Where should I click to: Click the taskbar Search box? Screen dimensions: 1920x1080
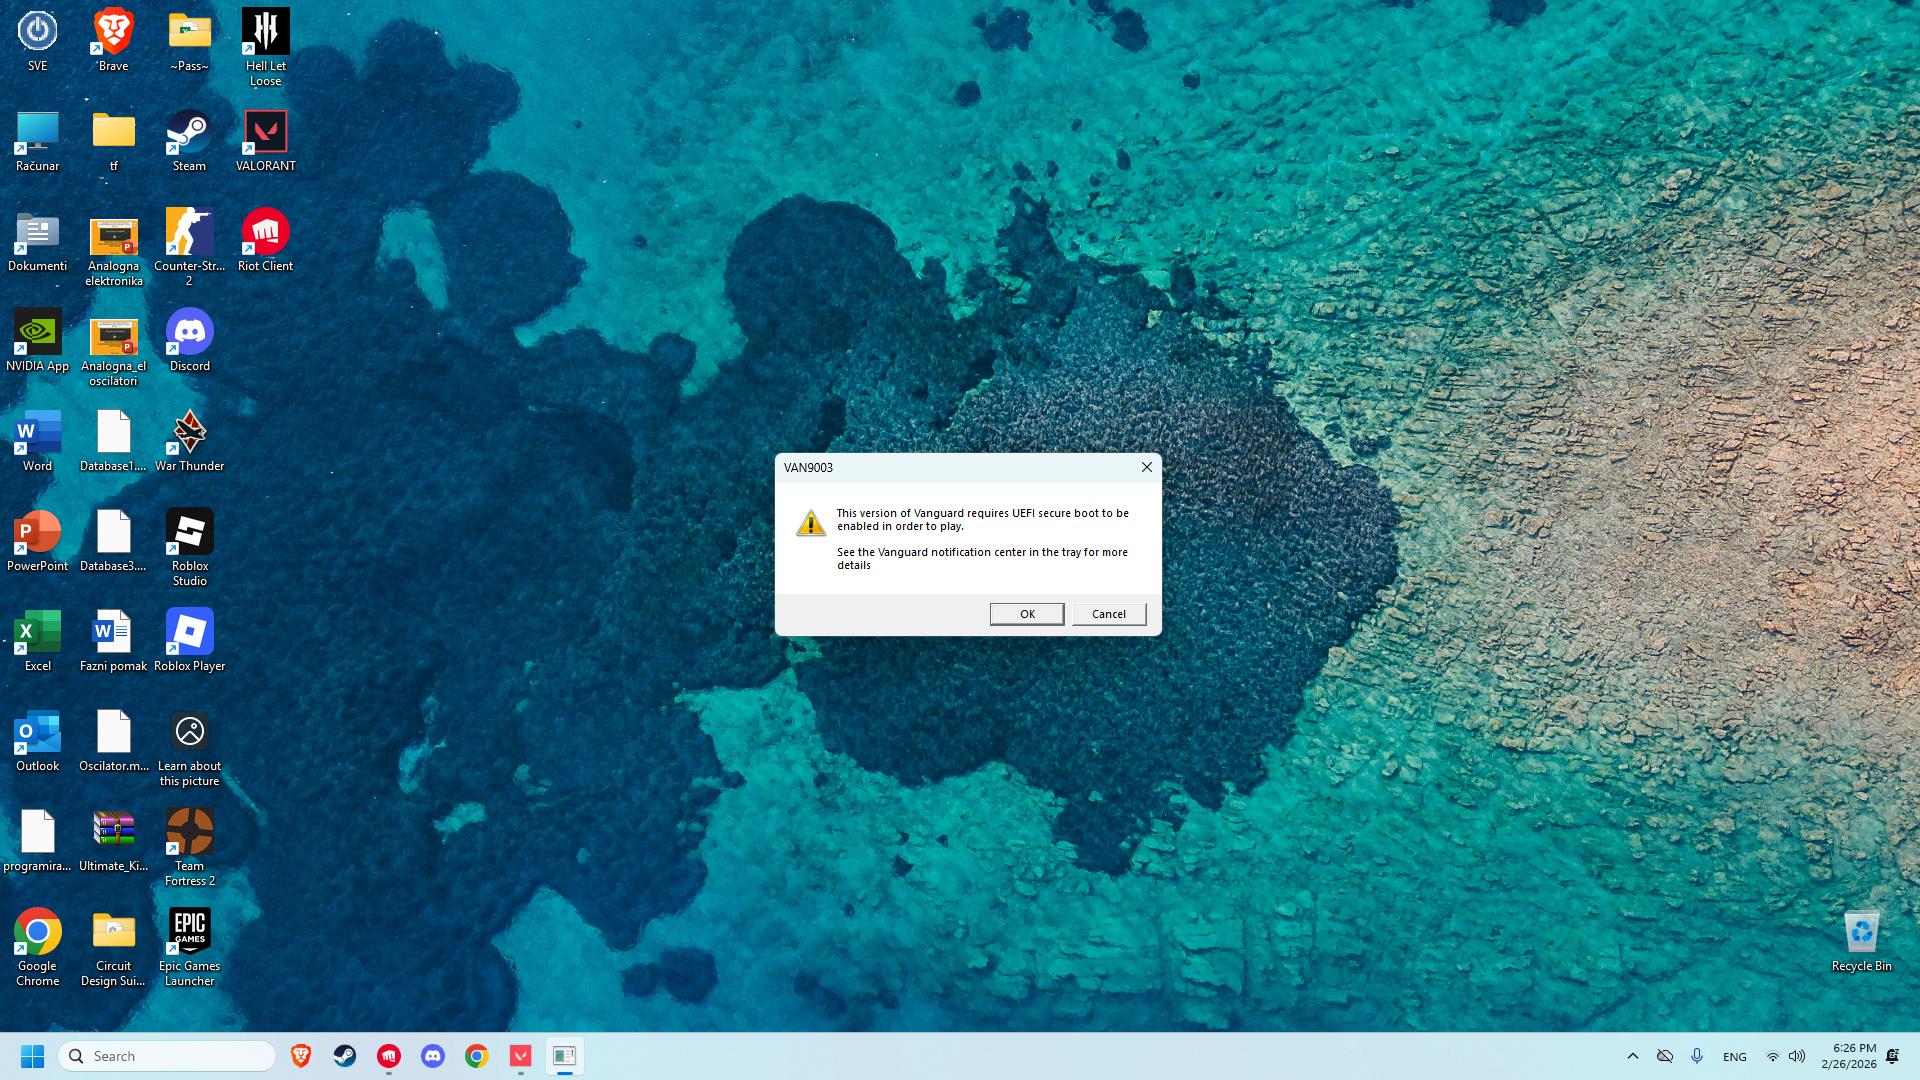click(x=168, y=1056)
